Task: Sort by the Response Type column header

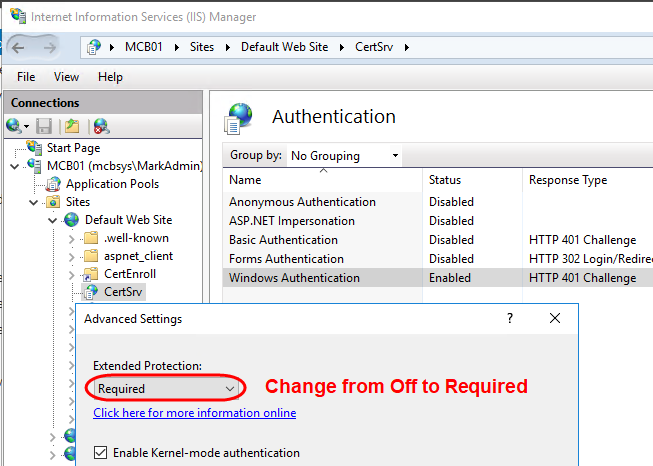Action: tap(588, 179)
